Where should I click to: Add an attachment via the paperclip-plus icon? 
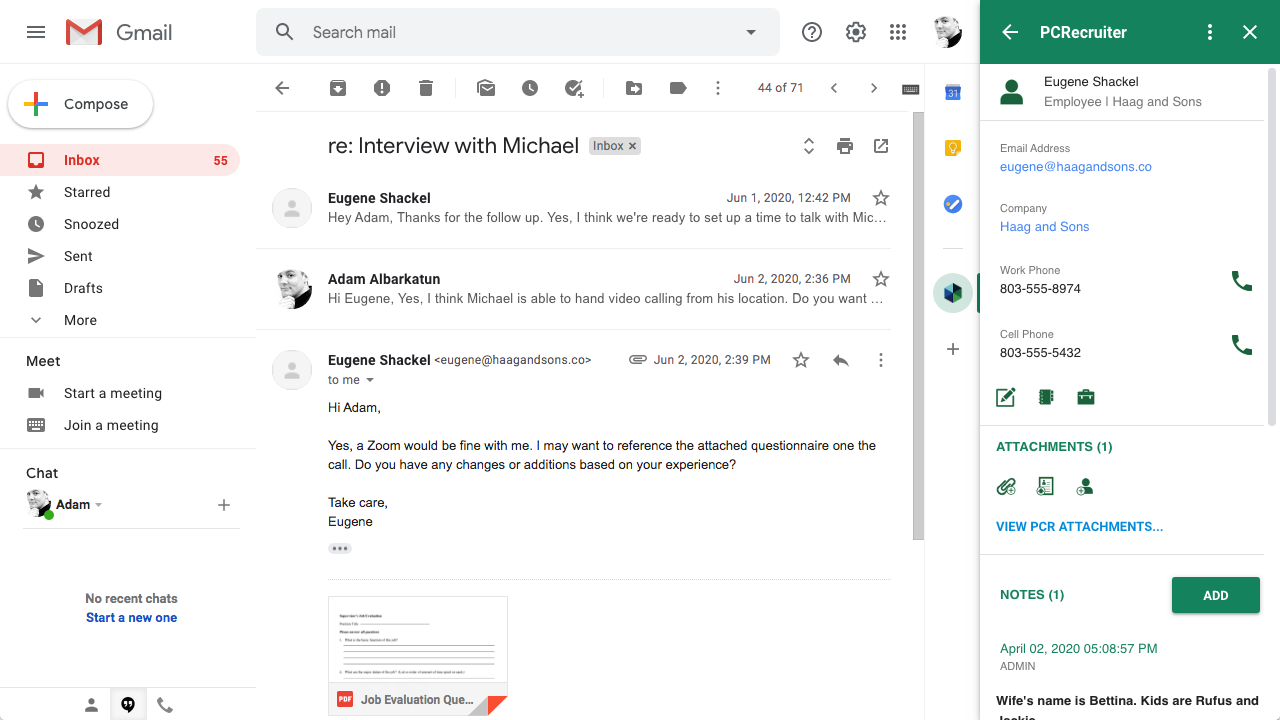(1006, 486)
